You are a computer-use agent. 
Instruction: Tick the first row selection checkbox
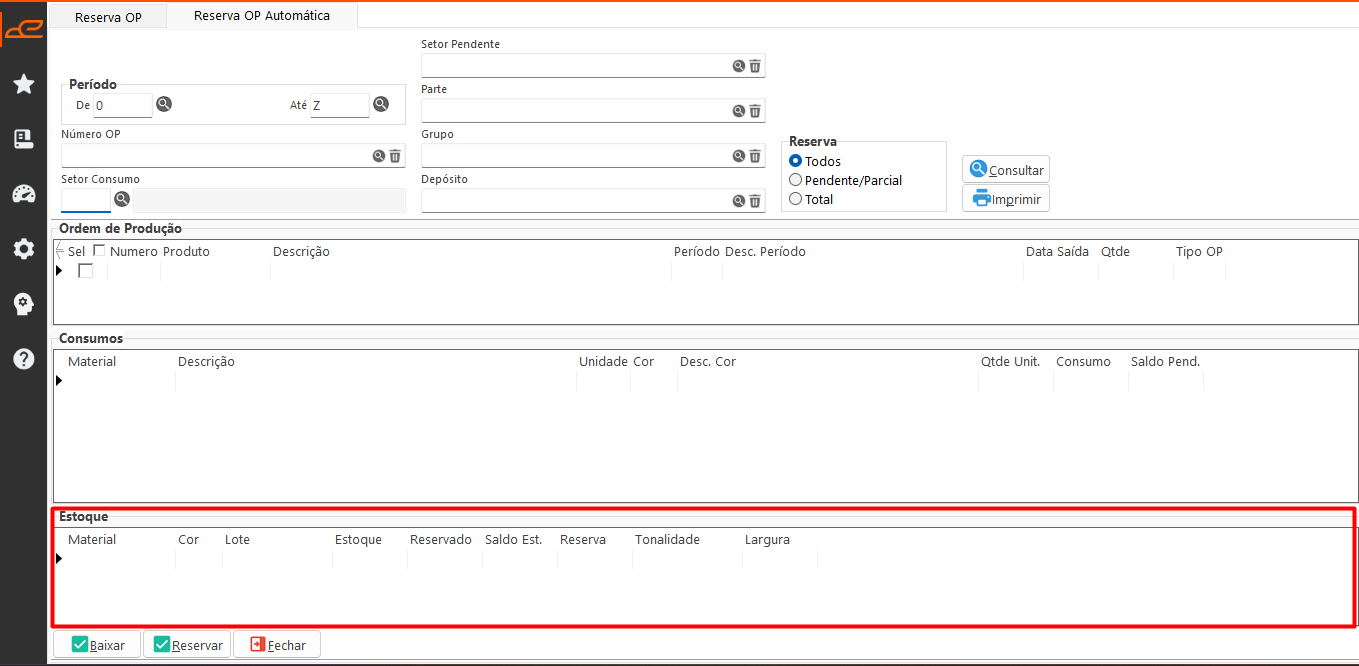[x=86, y=271]
